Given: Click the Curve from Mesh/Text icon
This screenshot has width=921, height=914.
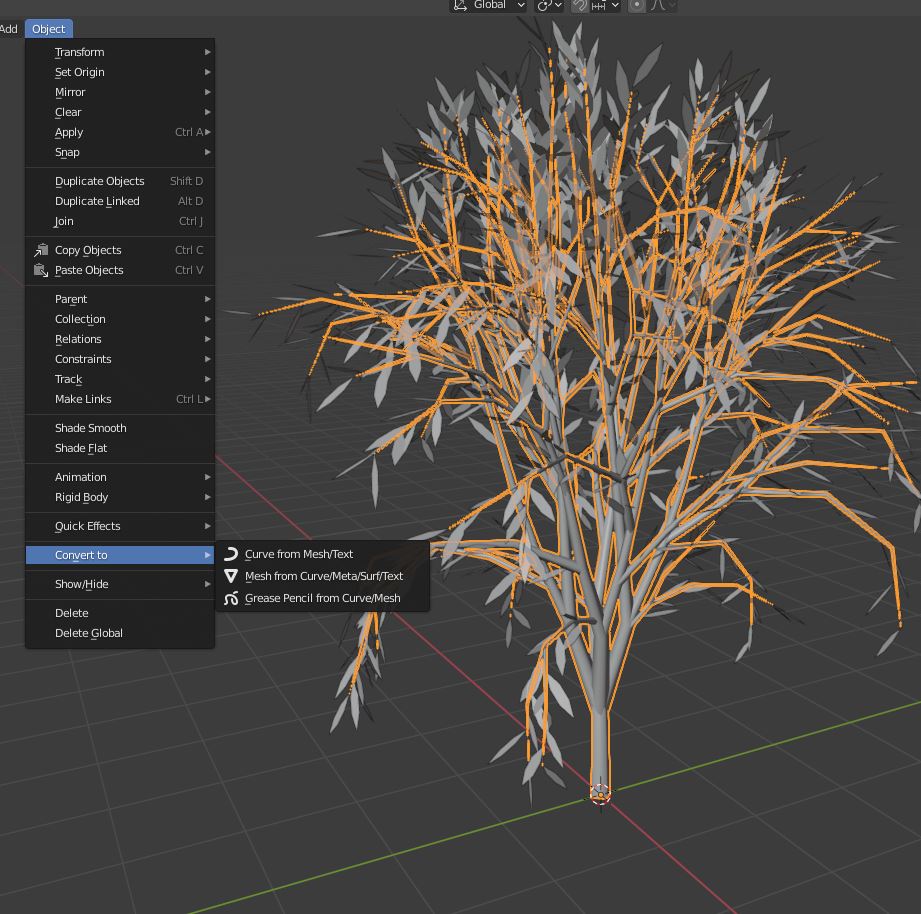Looking at the screenshot, I should [x=231, y=554].
